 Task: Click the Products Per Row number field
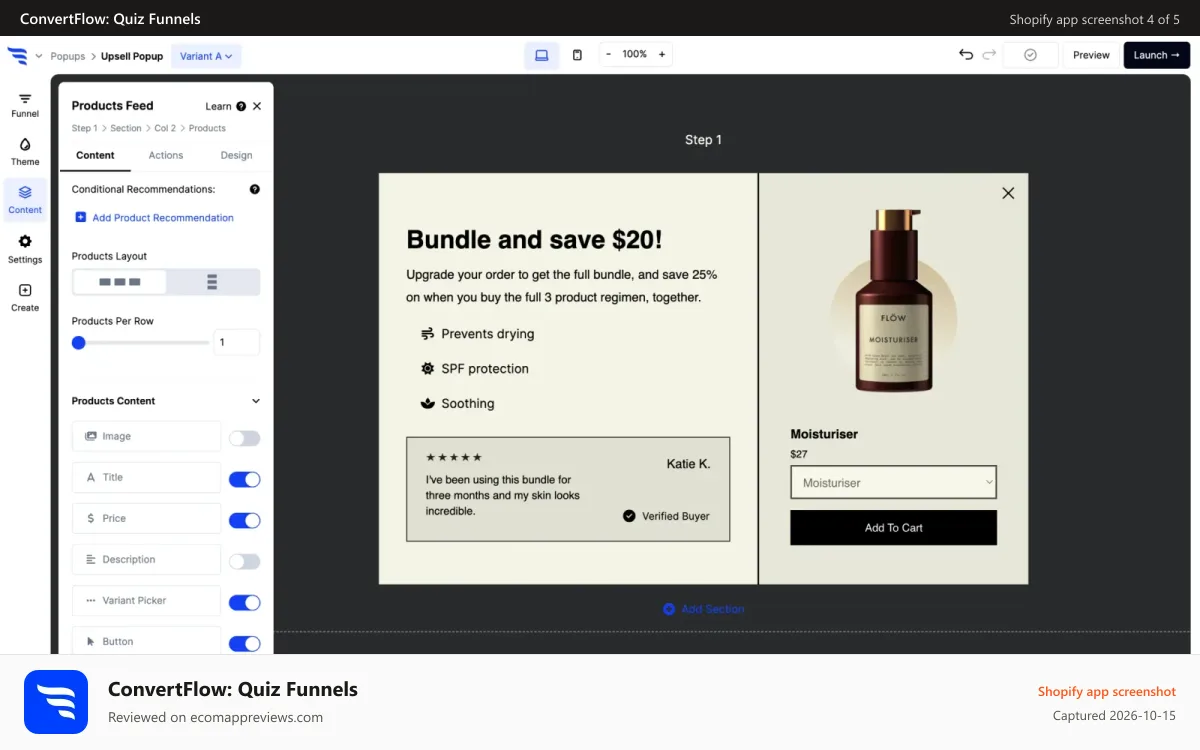coord(236,342)
